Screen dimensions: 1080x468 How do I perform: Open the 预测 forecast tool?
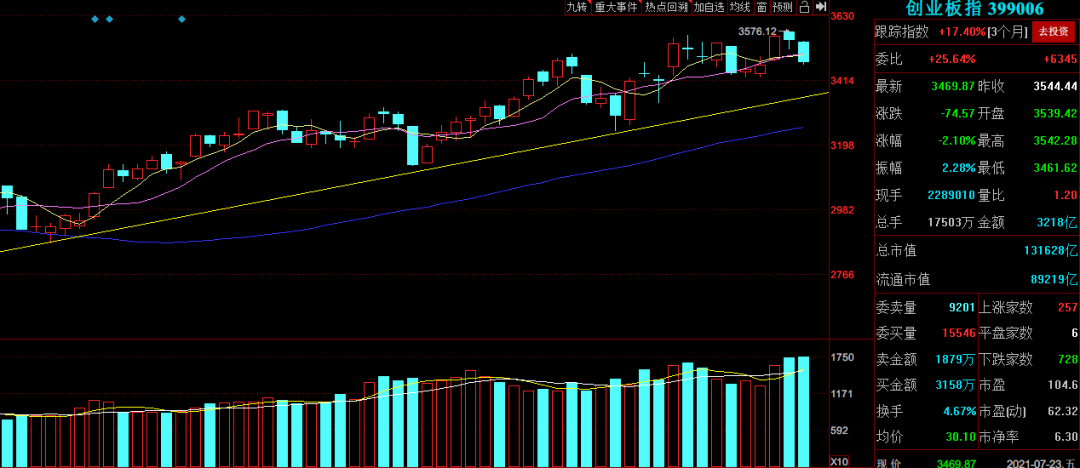782,7
